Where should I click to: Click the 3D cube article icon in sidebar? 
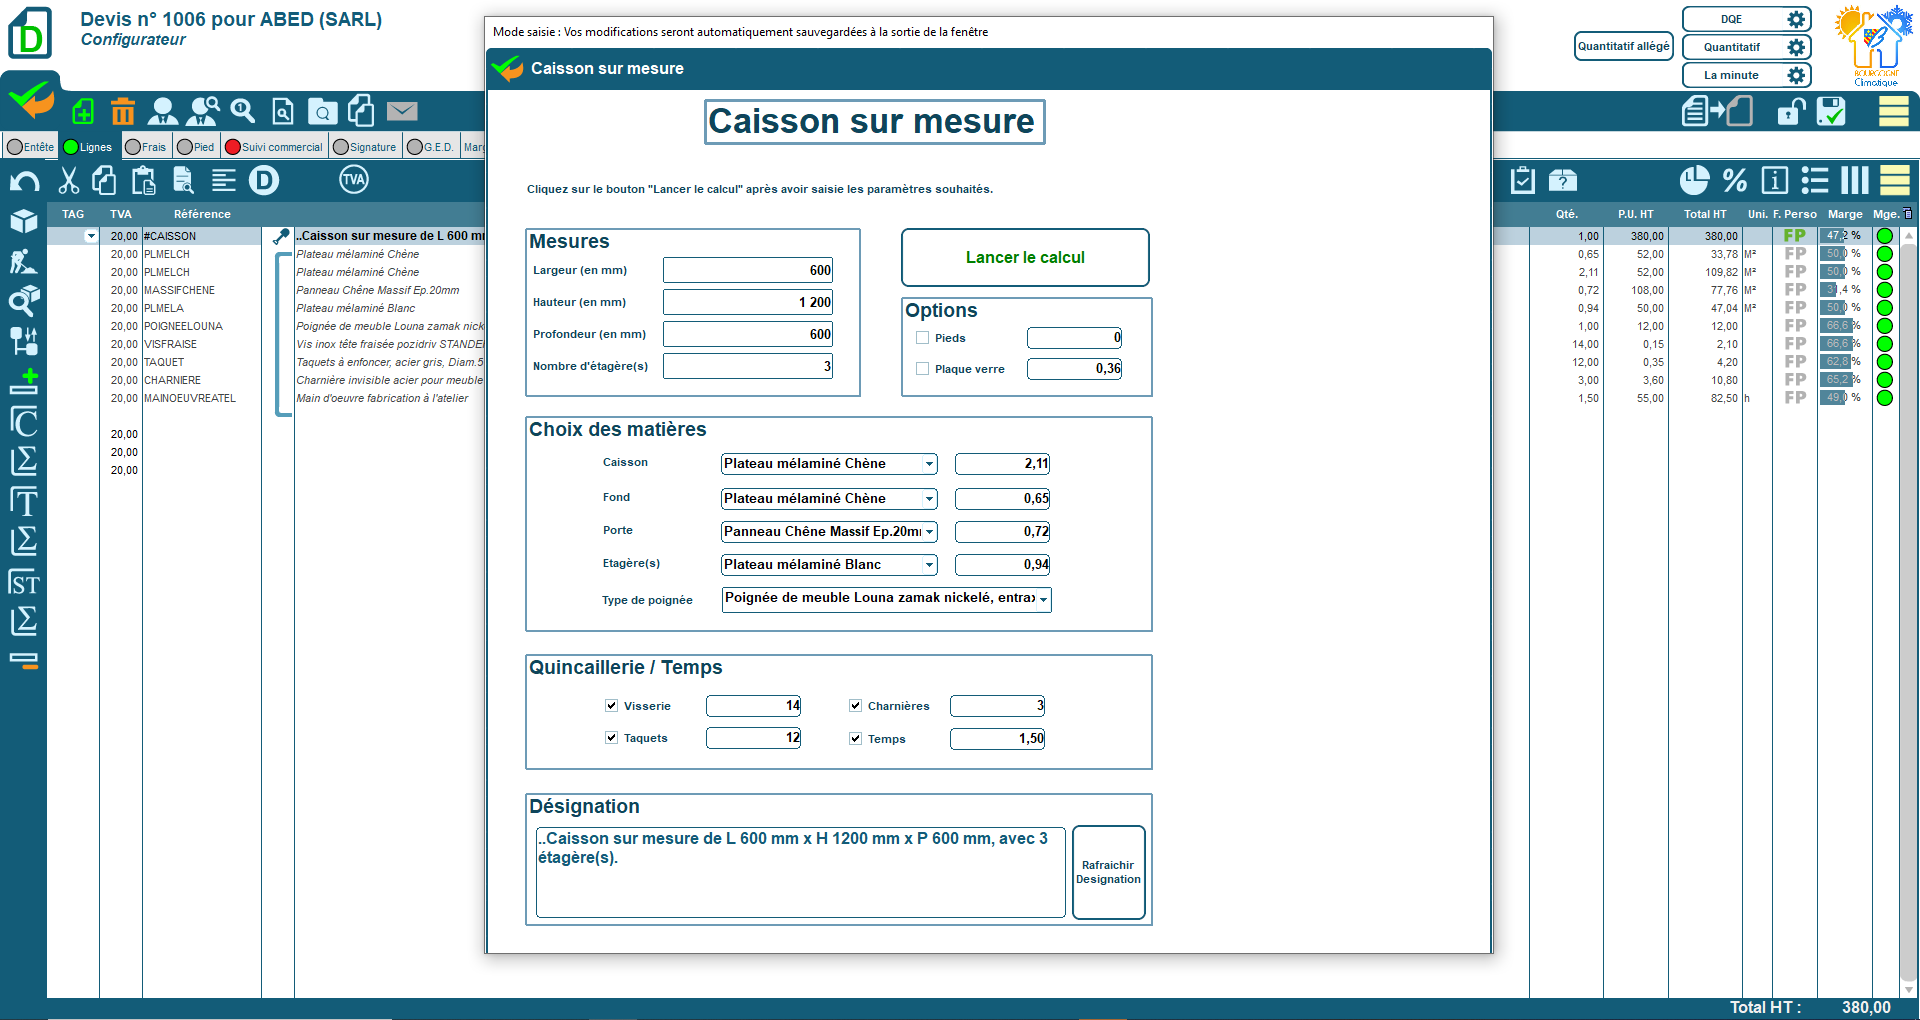tap(24, 221)
